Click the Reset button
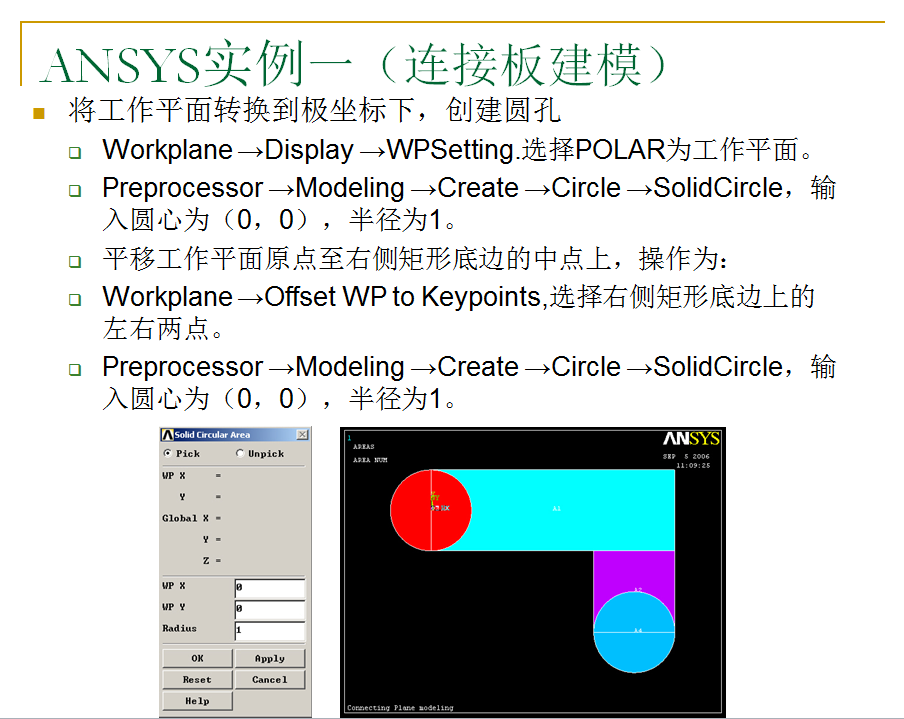 [x=197, y=679]
